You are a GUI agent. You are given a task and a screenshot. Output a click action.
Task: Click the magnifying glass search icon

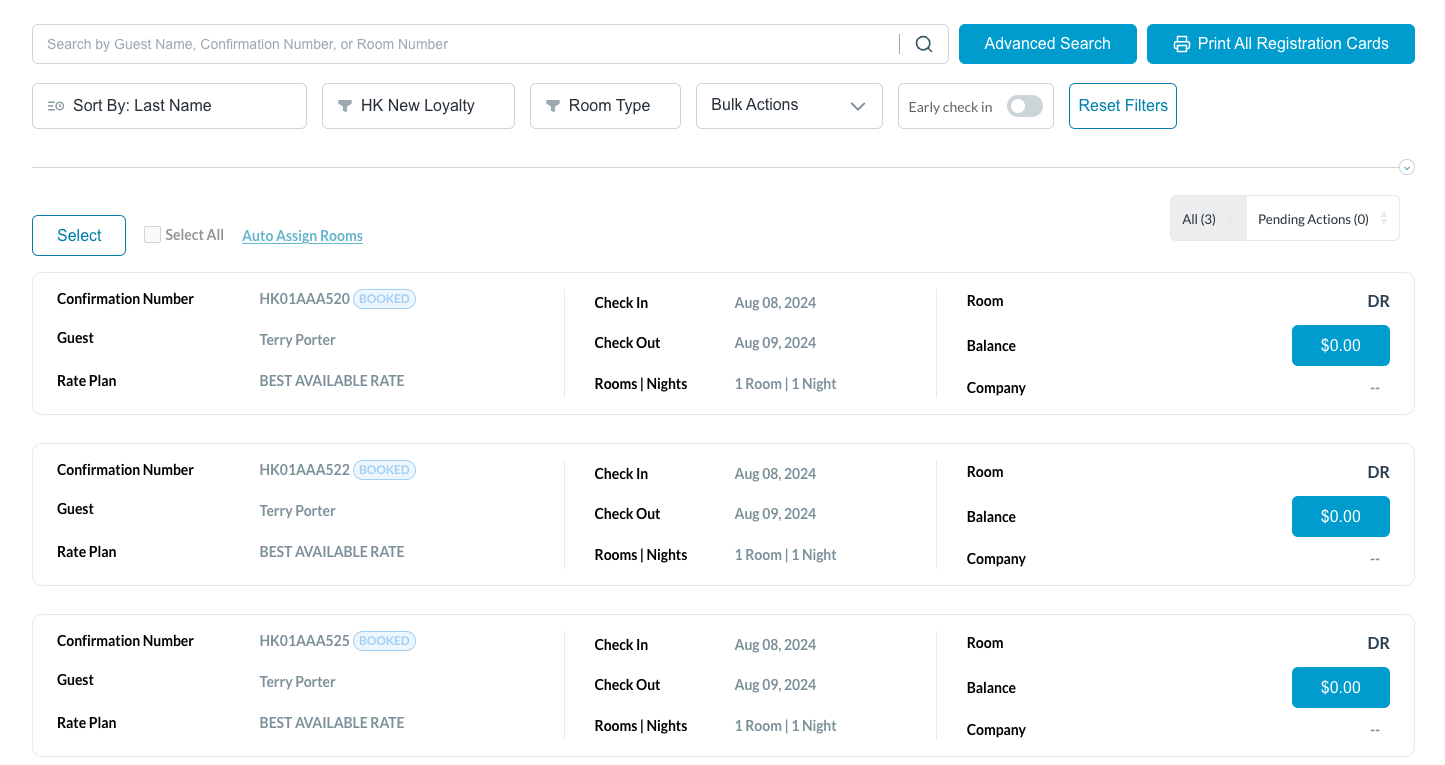click(x=924, y=44)
